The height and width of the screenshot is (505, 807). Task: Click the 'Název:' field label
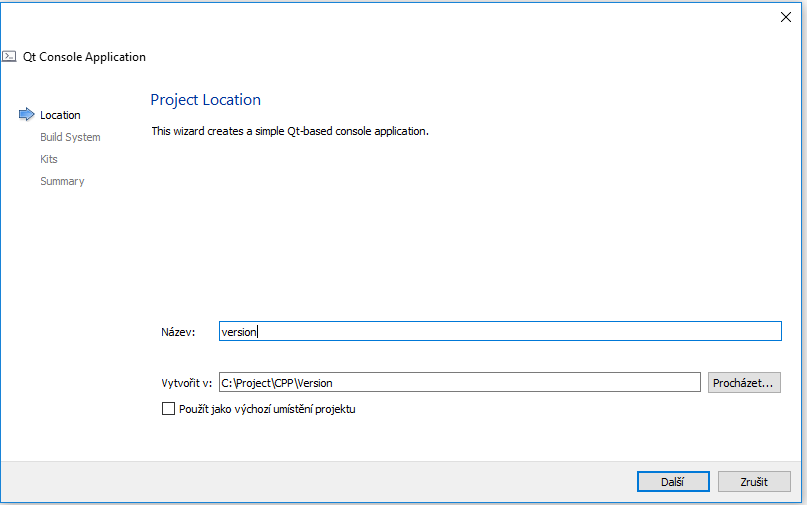click(178, 332)
